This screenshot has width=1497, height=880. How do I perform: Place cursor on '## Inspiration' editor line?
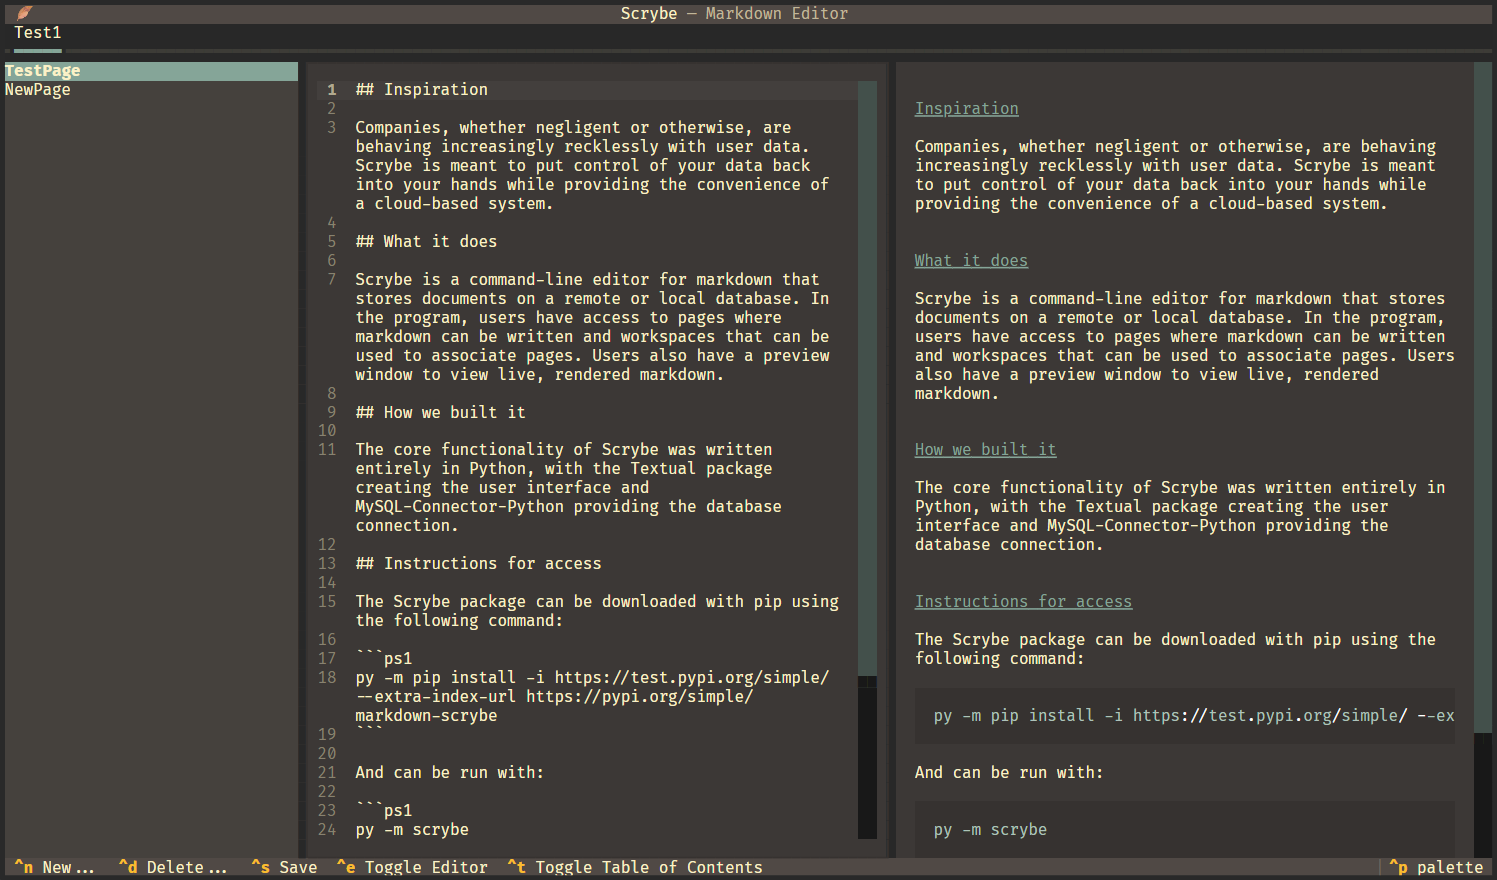coord(422,90)
